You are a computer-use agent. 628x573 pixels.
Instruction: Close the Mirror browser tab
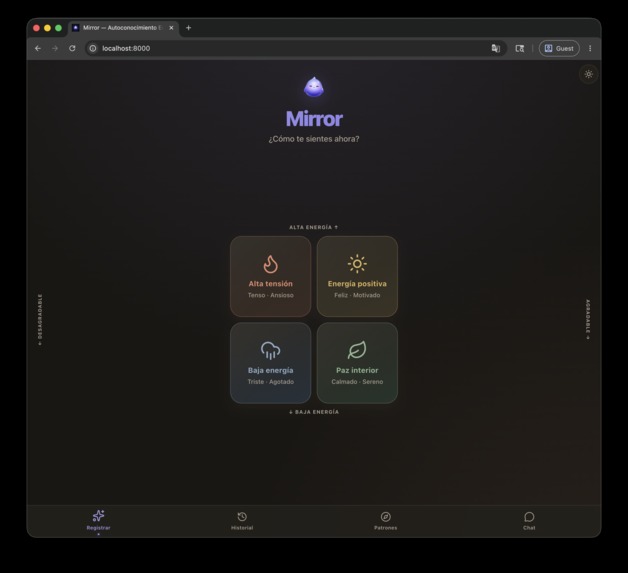coord(171,28)
